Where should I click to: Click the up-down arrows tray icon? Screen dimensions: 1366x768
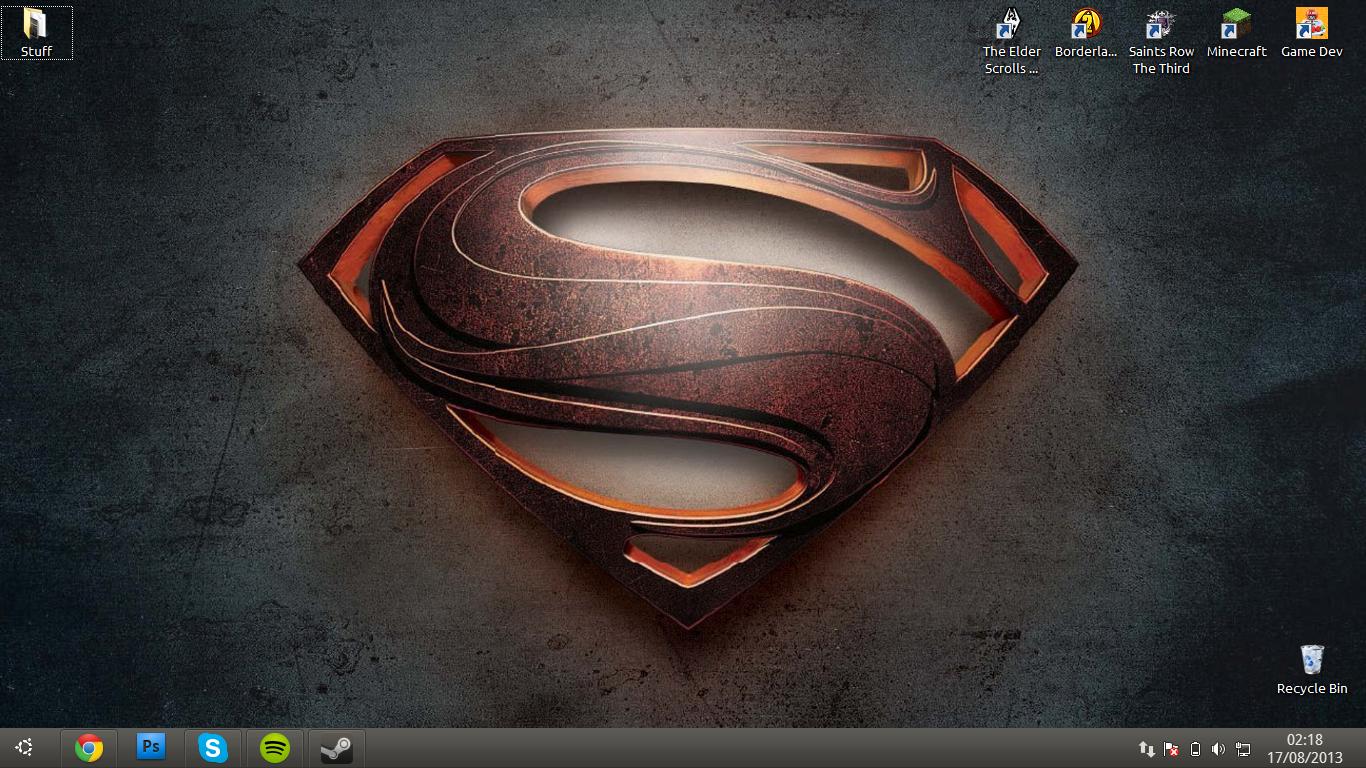click(1147, 749)
